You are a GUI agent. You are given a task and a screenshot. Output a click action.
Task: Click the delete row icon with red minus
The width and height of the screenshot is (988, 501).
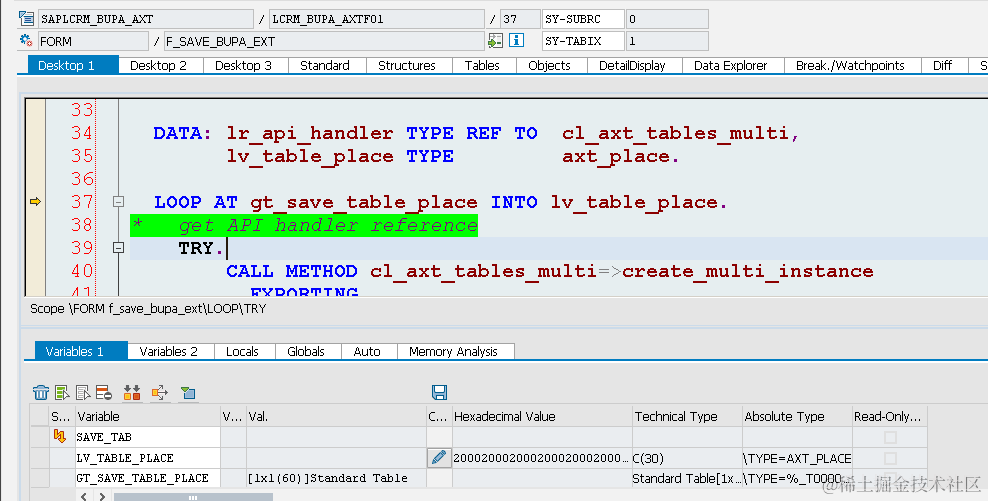104,393
